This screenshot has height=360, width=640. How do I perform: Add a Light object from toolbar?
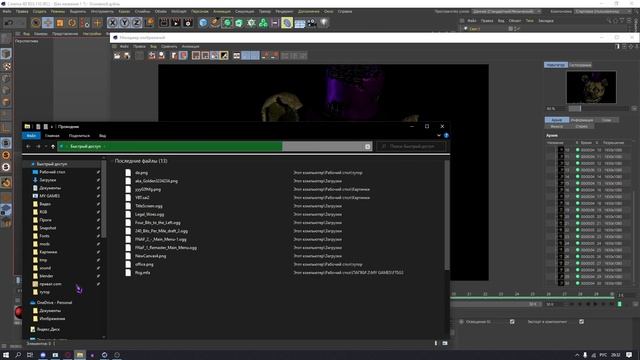coord(324,23)
